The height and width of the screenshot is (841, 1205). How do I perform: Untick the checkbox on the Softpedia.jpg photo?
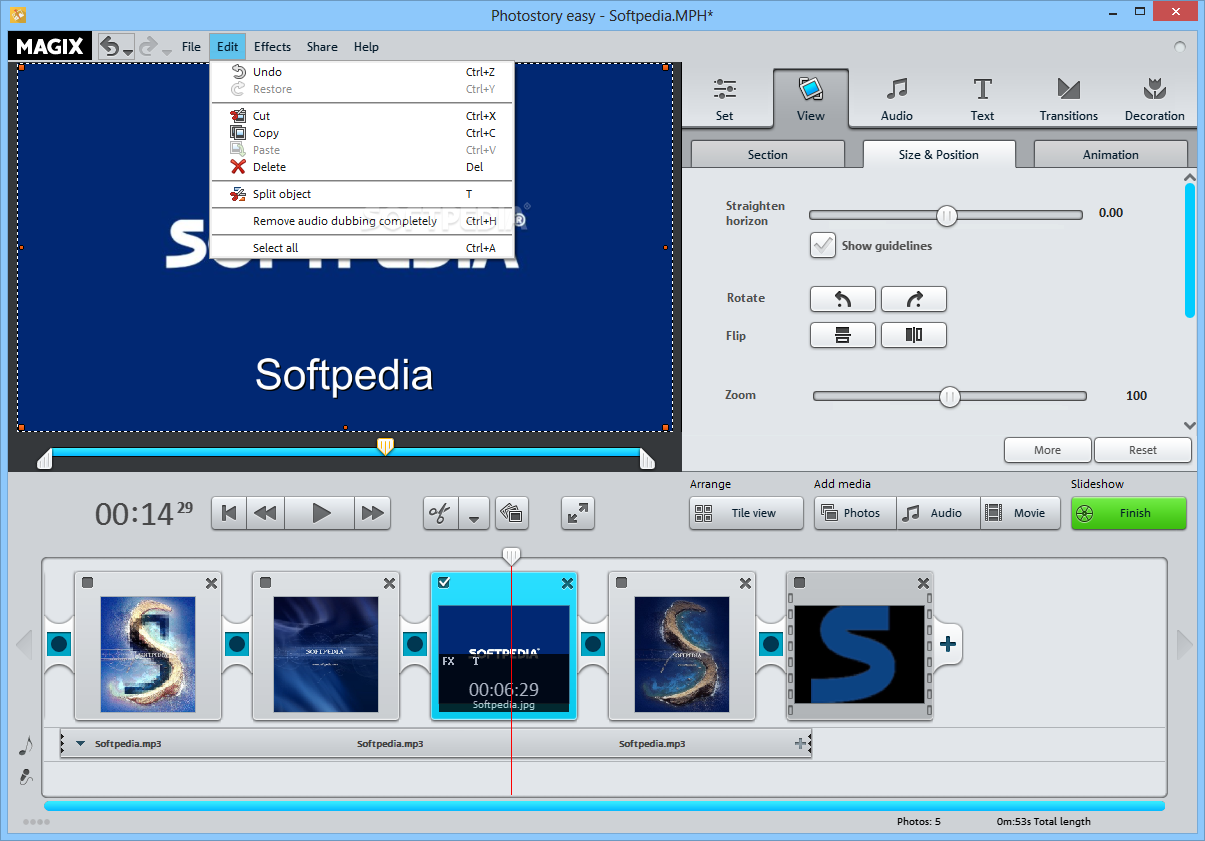click(444, 583)
